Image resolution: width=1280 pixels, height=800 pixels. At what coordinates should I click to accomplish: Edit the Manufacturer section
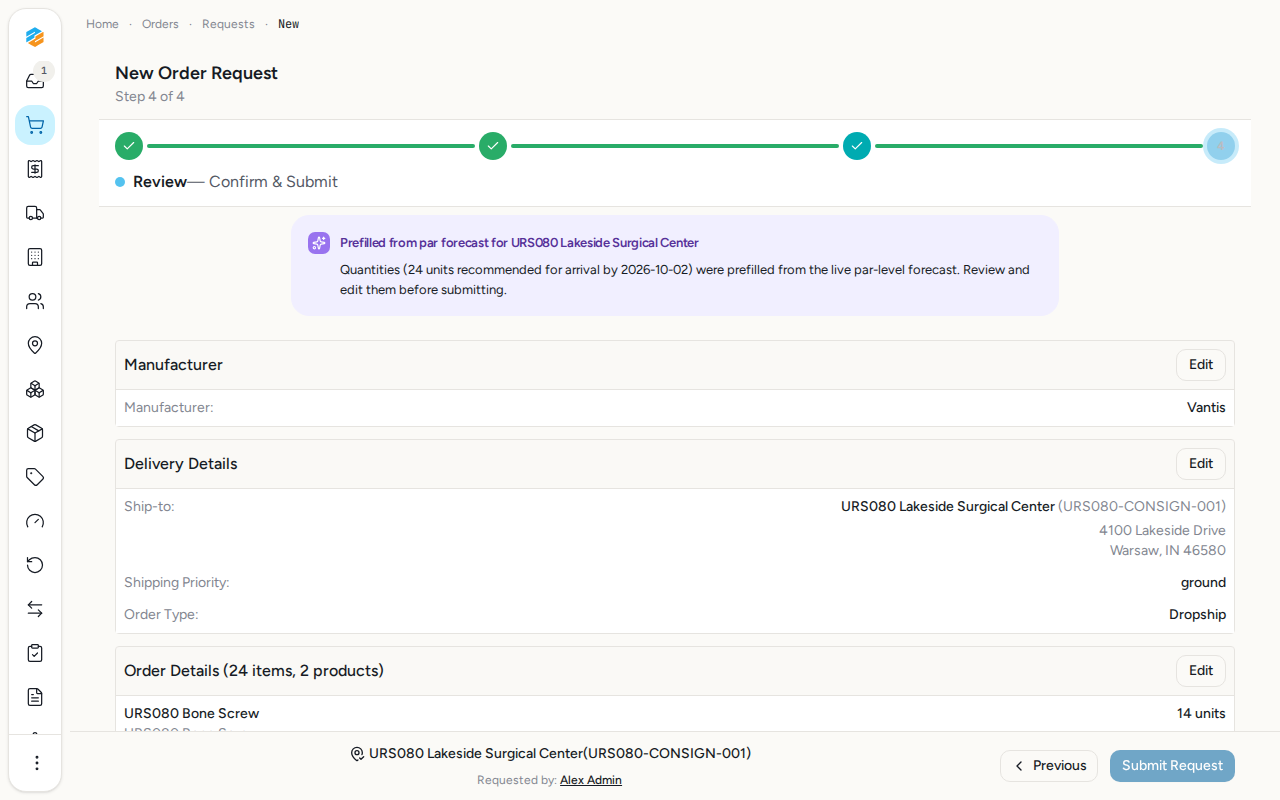1201,365
